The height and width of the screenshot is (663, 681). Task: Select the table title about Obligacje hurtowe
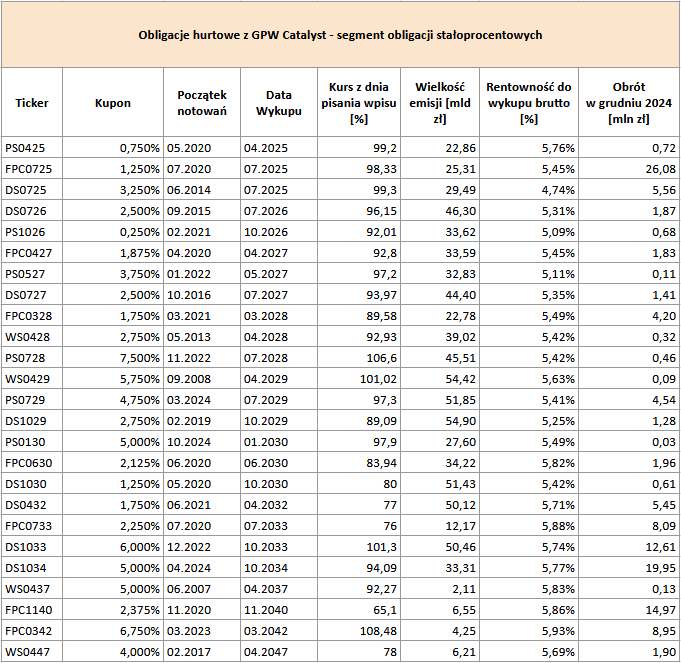340,35
